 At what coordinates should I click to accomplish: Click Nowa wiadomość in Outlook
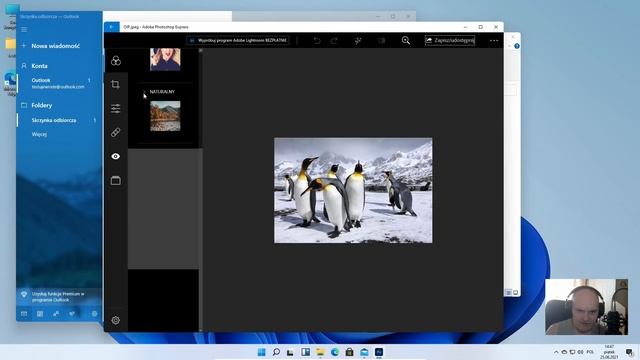tap(56, 46)
